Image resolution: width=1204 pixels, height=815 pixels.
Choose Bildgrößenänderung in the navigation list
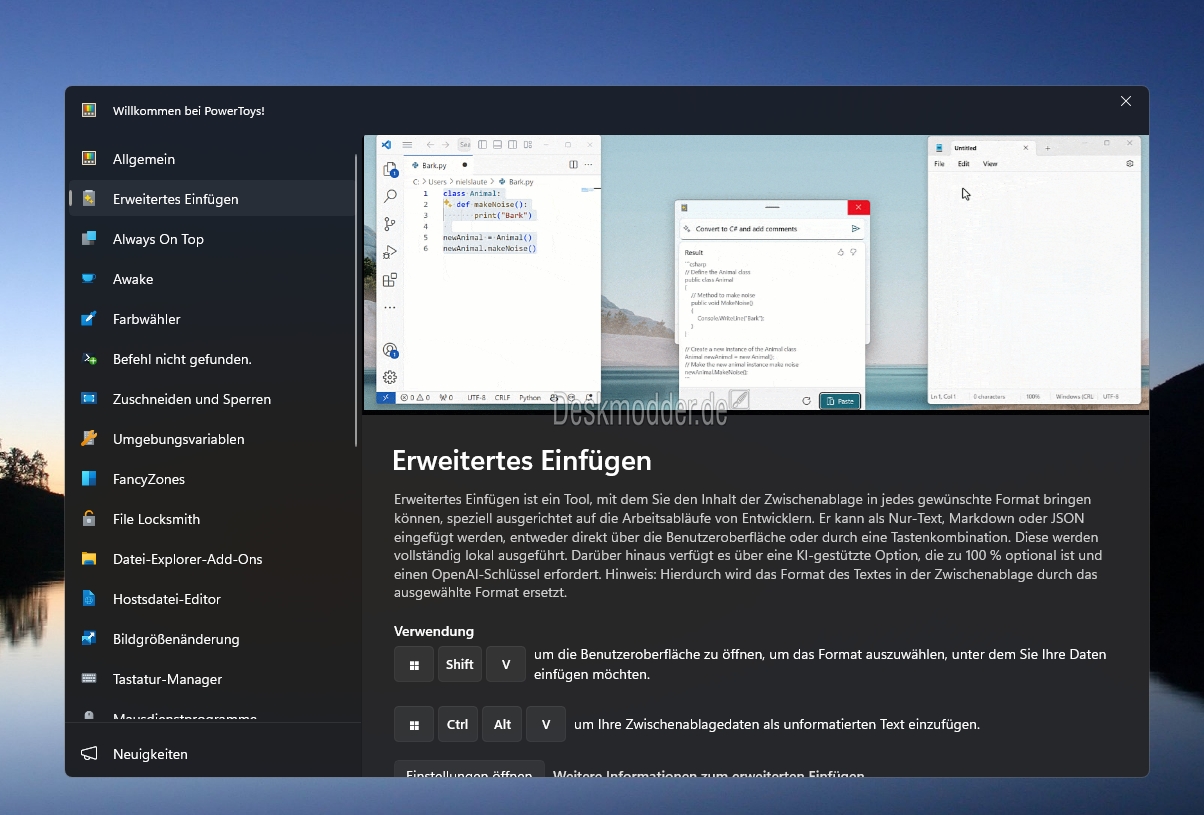point(211,639)
